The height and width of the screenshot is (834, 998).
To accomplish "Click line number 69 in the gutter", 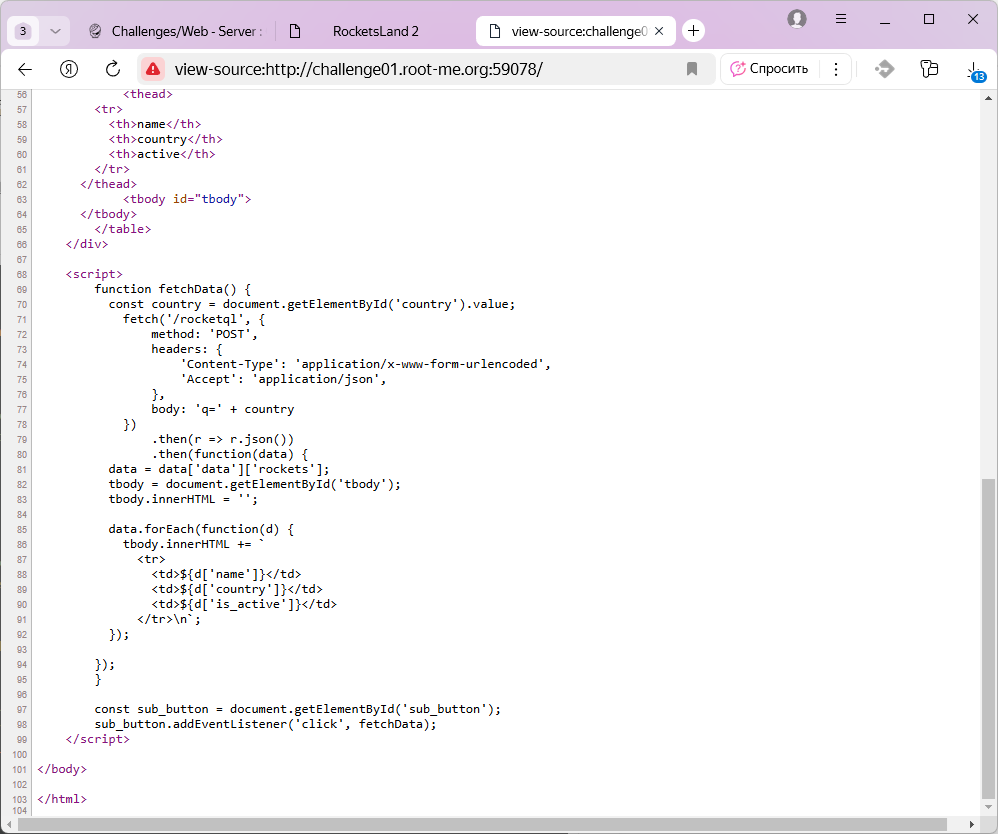I will [x=22, y=290].
